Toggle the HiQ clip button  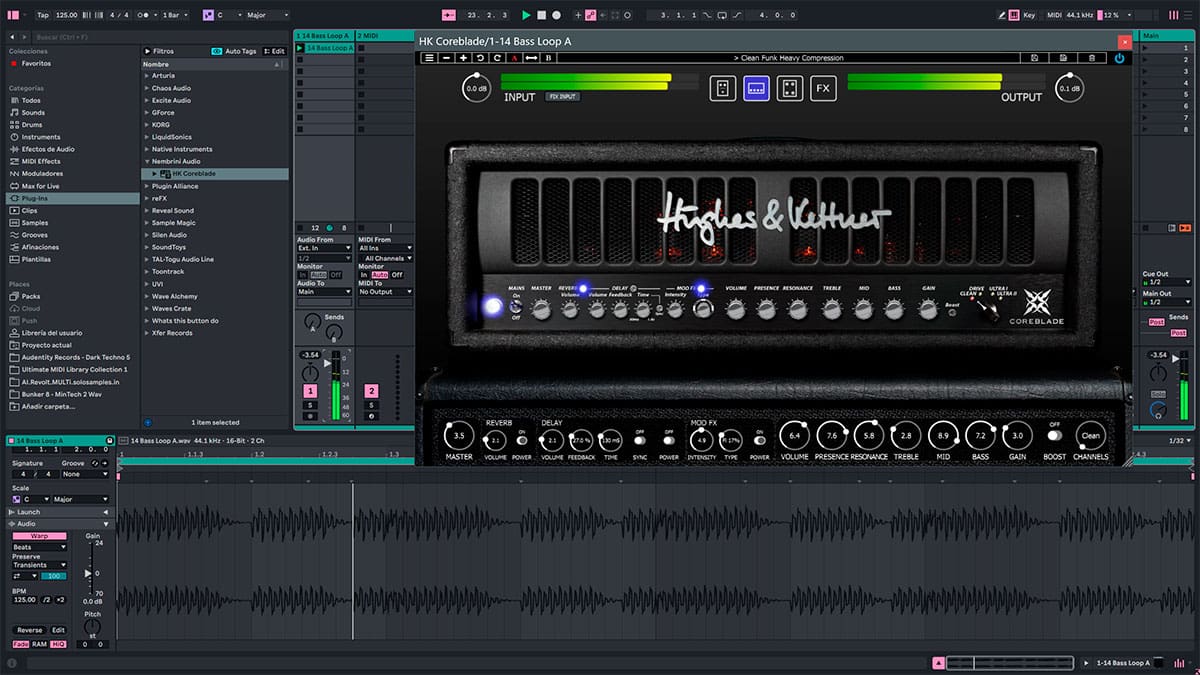click(x=58, y=644)
